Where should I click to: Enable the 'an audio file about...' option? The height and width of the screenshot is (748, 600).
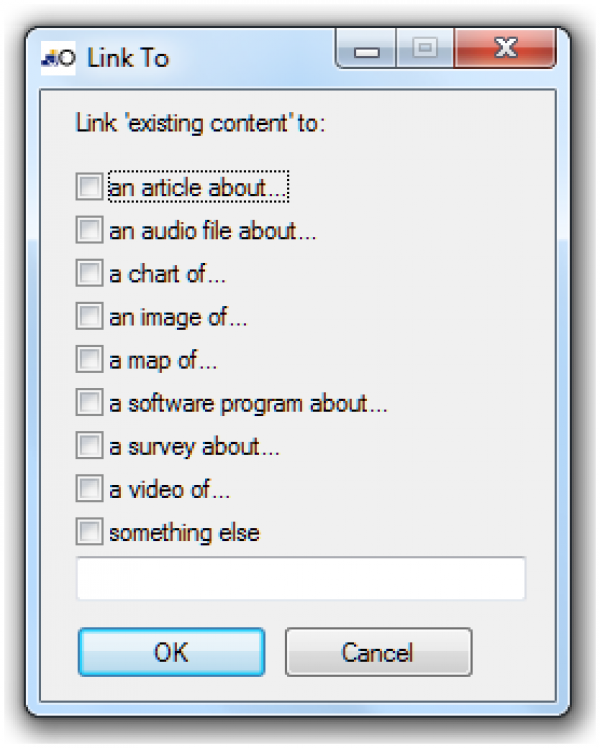pyautogui.click(x=89, y=230)
